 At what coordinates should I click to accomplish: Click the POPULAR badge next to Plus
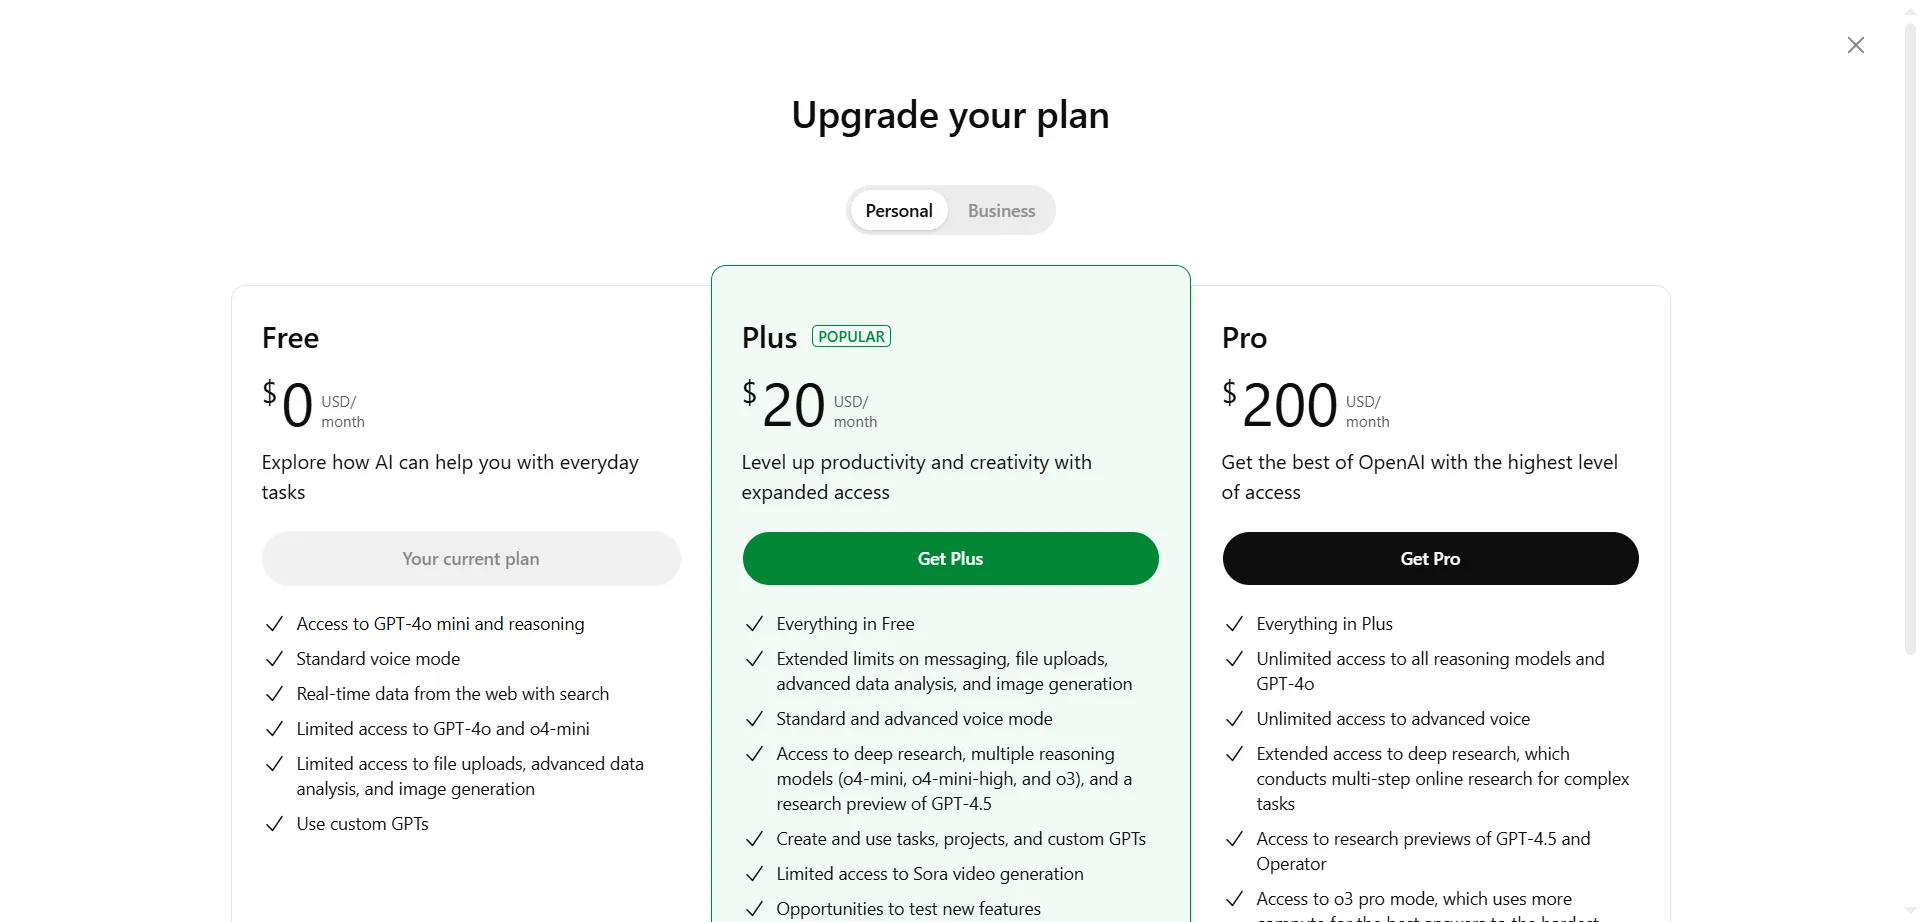point(851,337)
